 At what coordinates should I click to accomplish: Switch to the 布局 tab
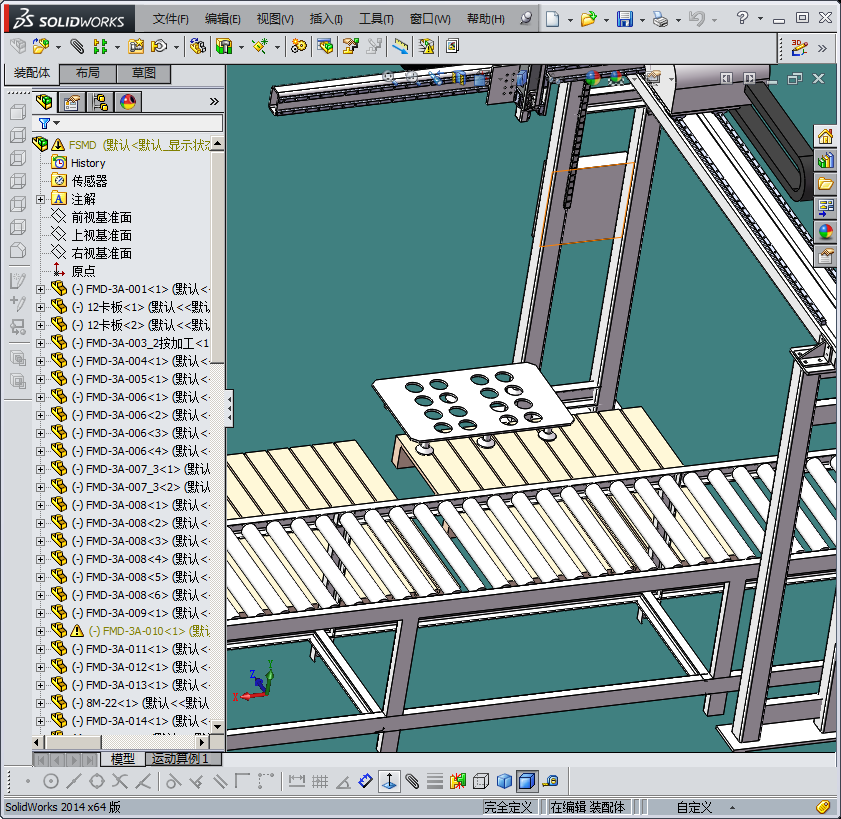(x=87, y=74)
